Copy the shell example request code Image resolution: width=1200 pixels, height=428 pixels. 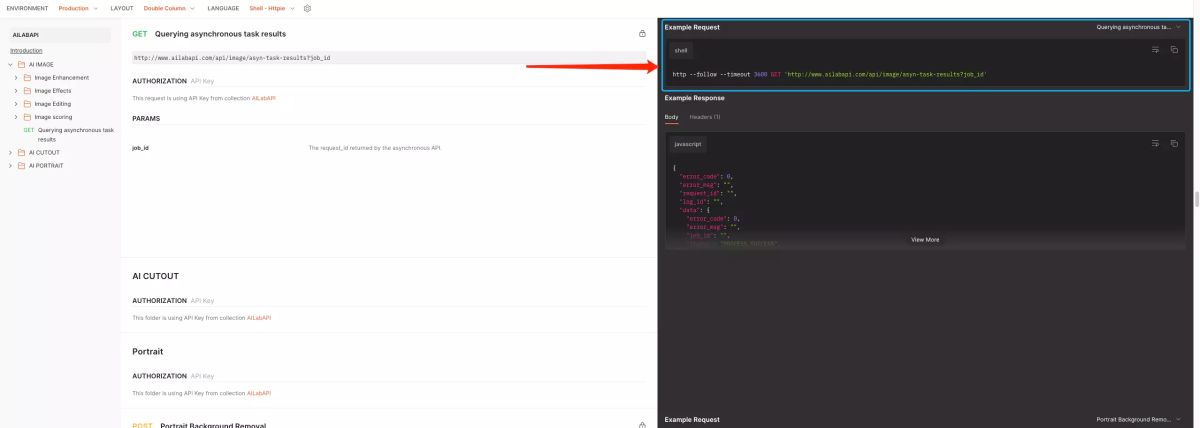click(1174, 49)
